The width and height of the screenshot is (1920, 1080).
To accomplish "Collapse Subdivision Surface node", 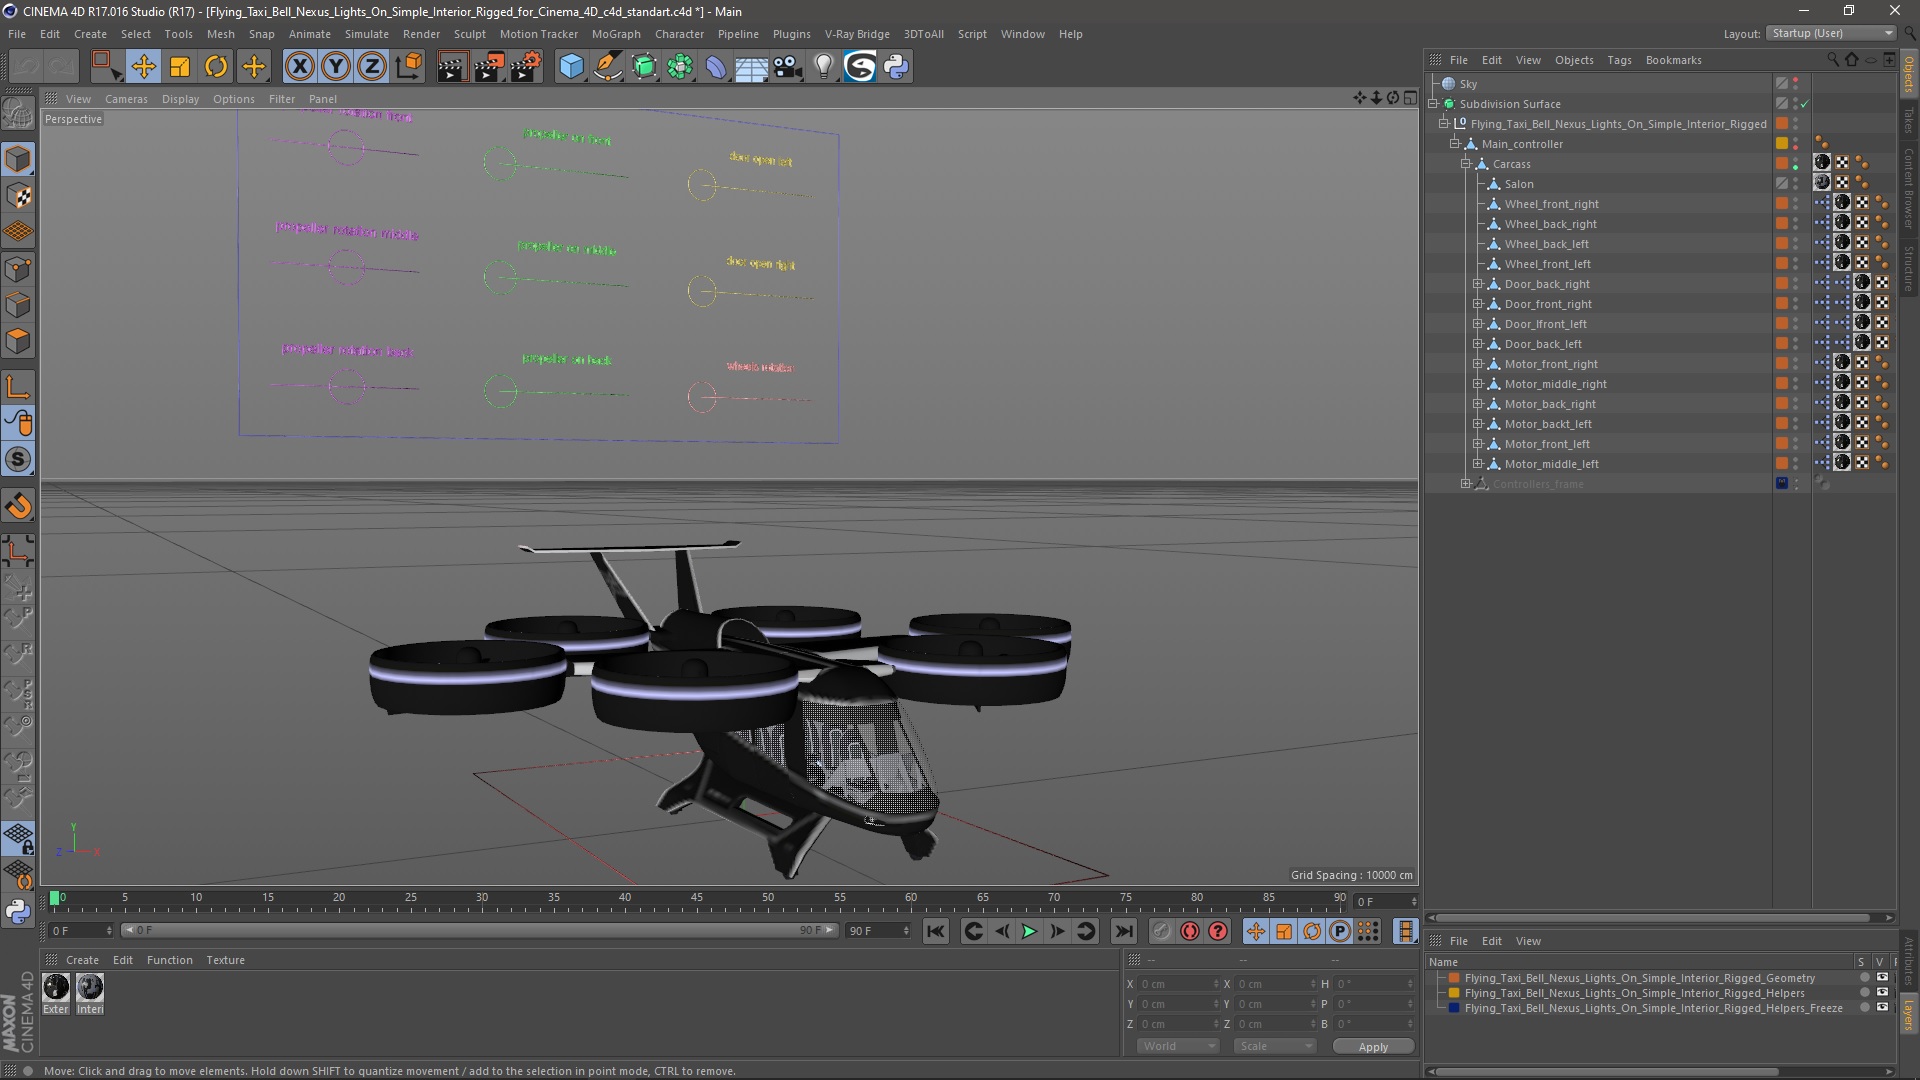I will [1433, 104].
